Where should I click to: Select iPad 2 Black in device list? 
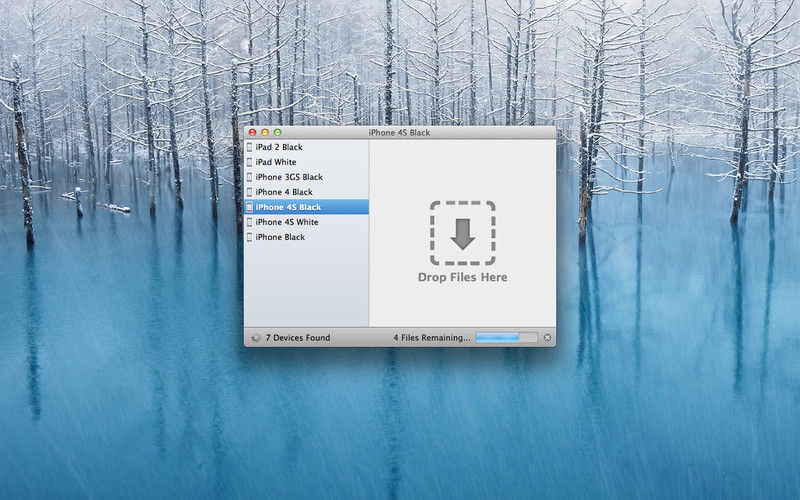(x=306, y=147)
